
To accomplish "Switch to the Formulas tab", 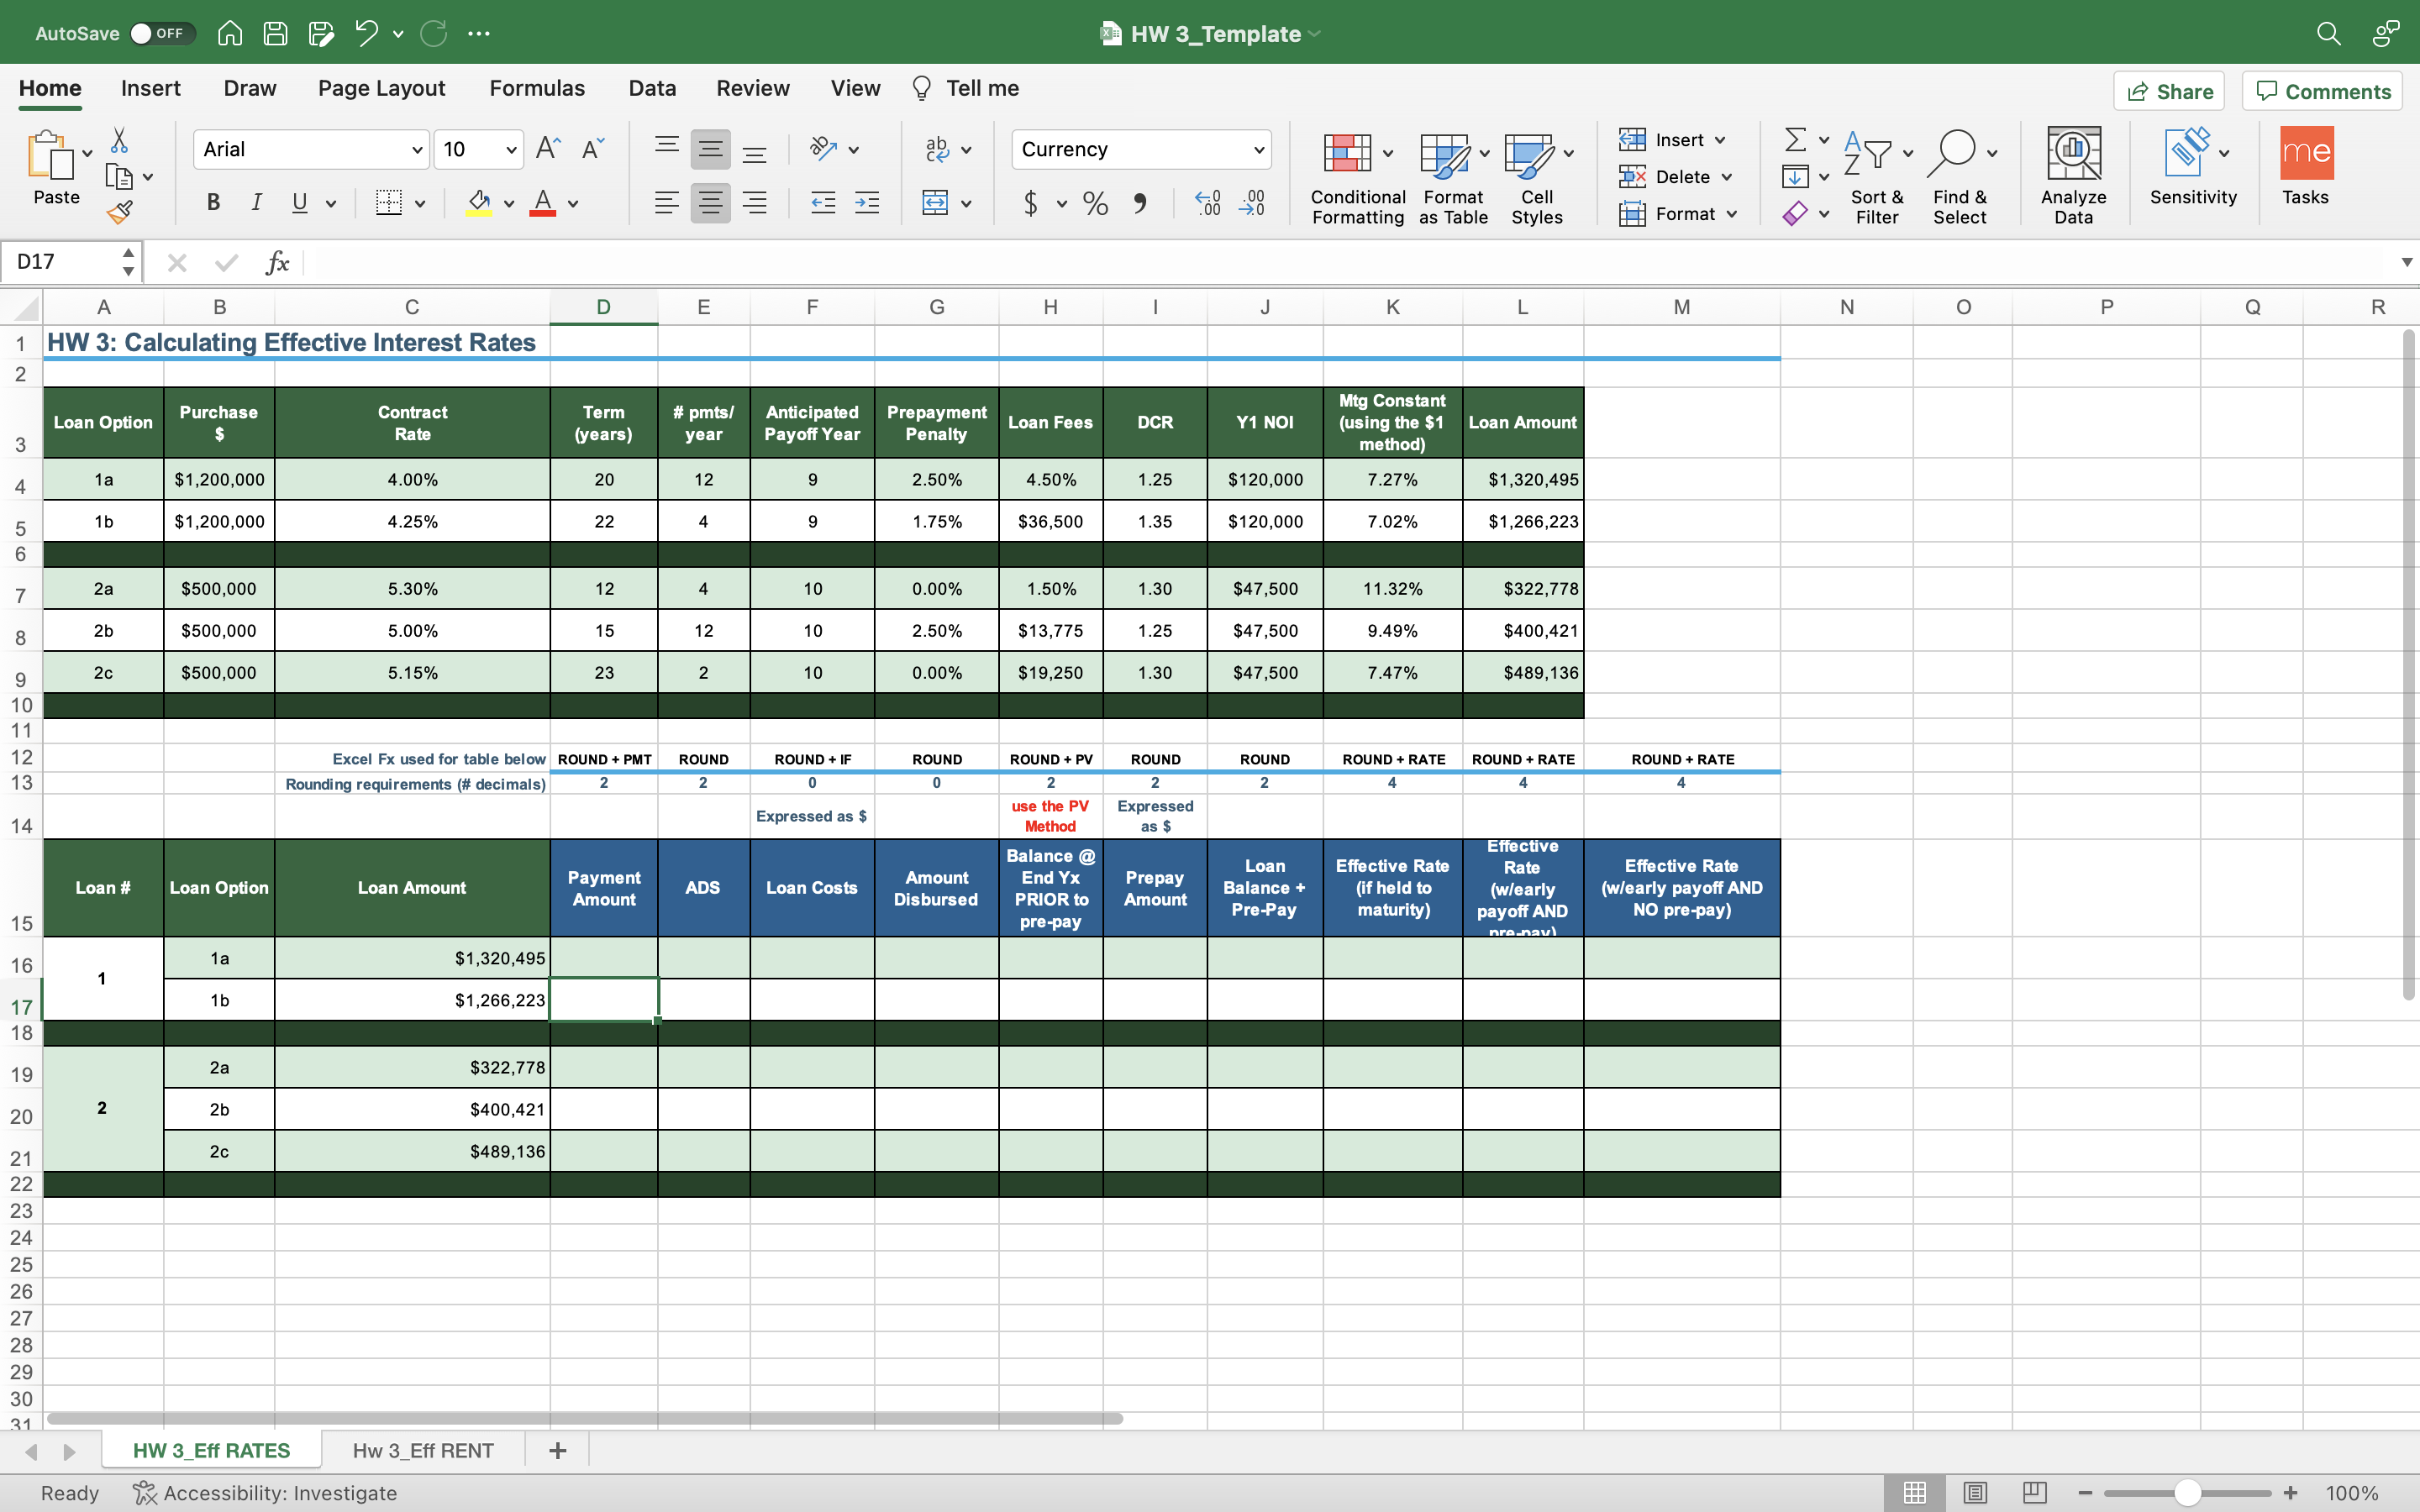I will click(537, 88).
